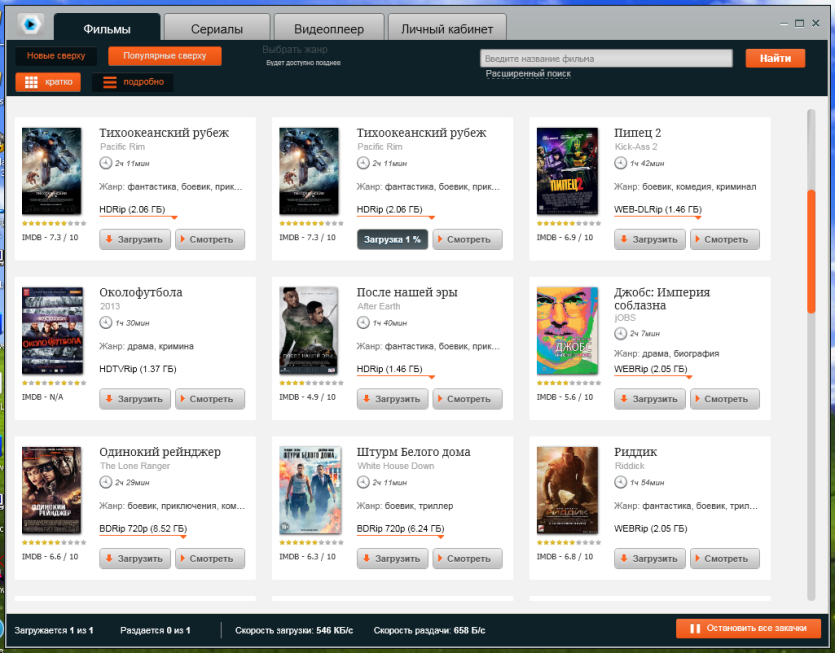The height and width of the screenshot is (653, 835).
Task: Open the После нашей эры poster
Action: click(309, 330)
